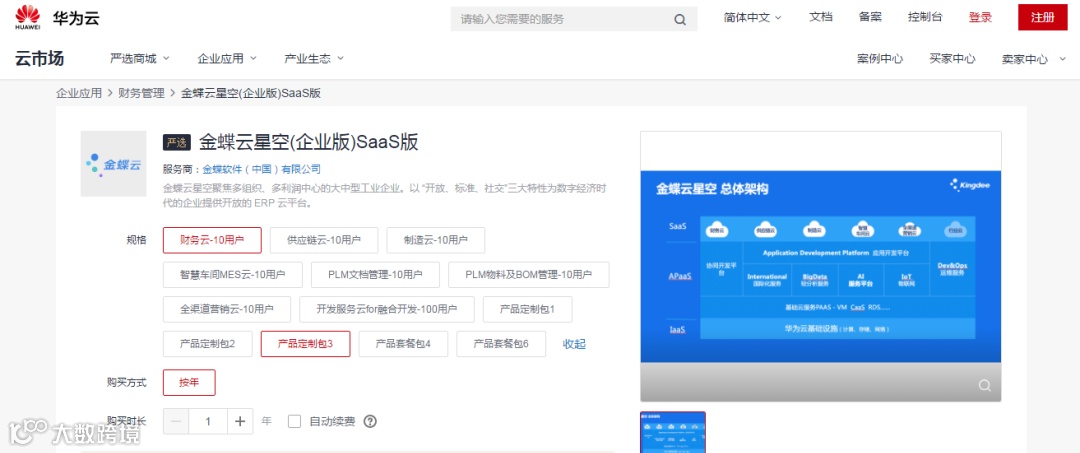Select the 制造云-10用户 specification

[436, 240]
